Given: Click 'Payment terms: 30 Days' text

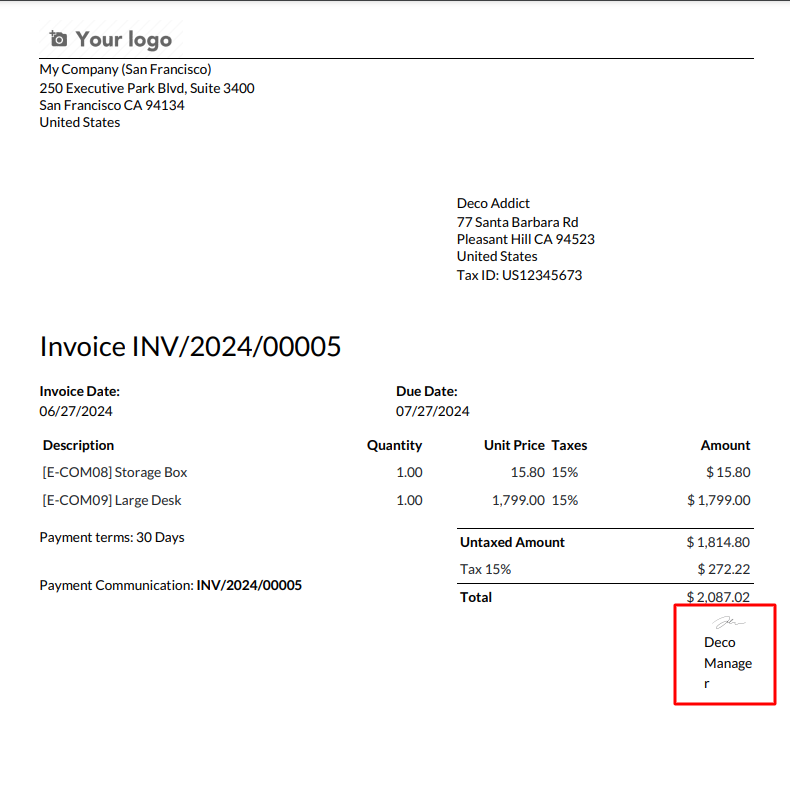Looking at the screenshot, I should [x=112, y=537].
